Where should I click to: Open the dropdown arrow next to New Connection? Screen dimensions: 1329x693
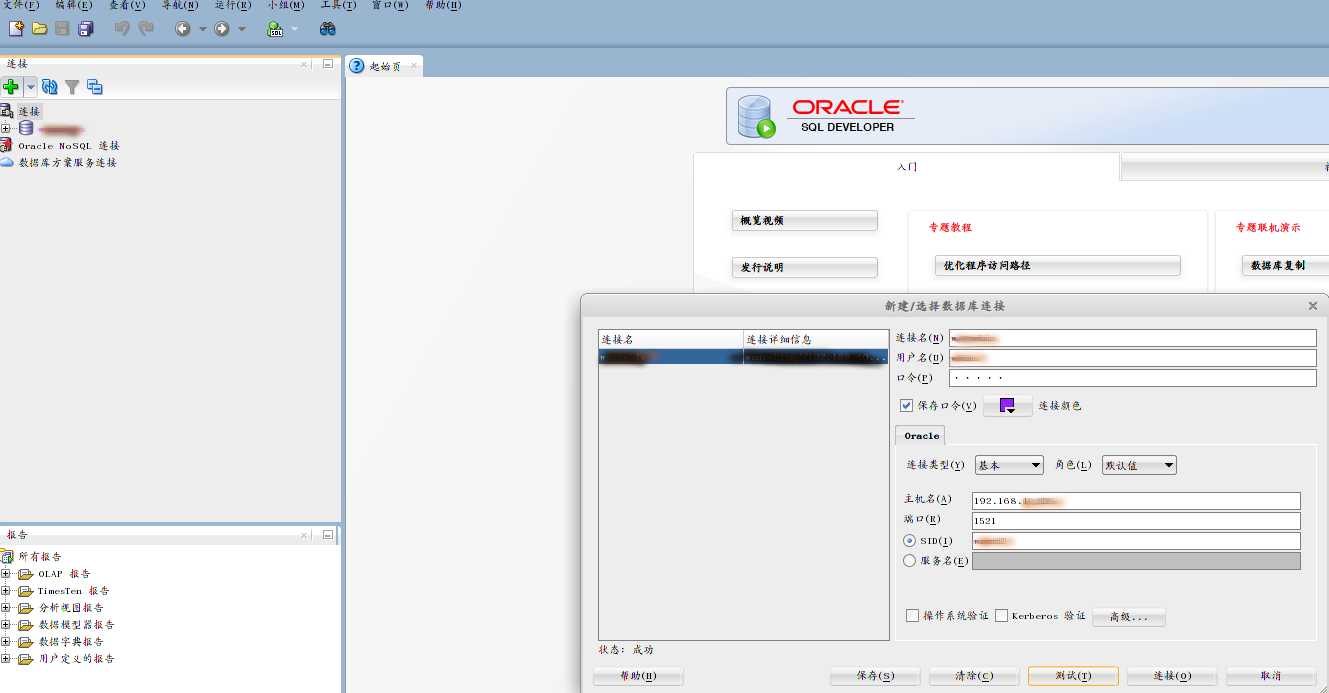coord(31,87)
